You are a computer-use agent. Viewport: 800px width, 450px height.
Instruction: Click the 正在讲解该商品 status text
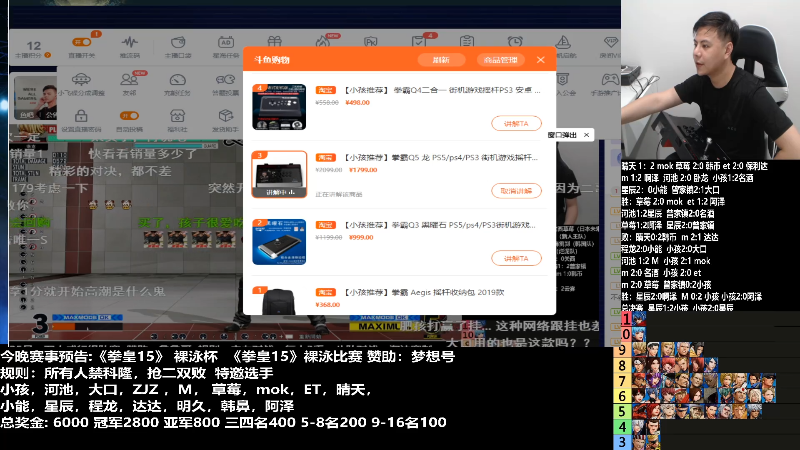pyautogui.click(x=339, y=194)
